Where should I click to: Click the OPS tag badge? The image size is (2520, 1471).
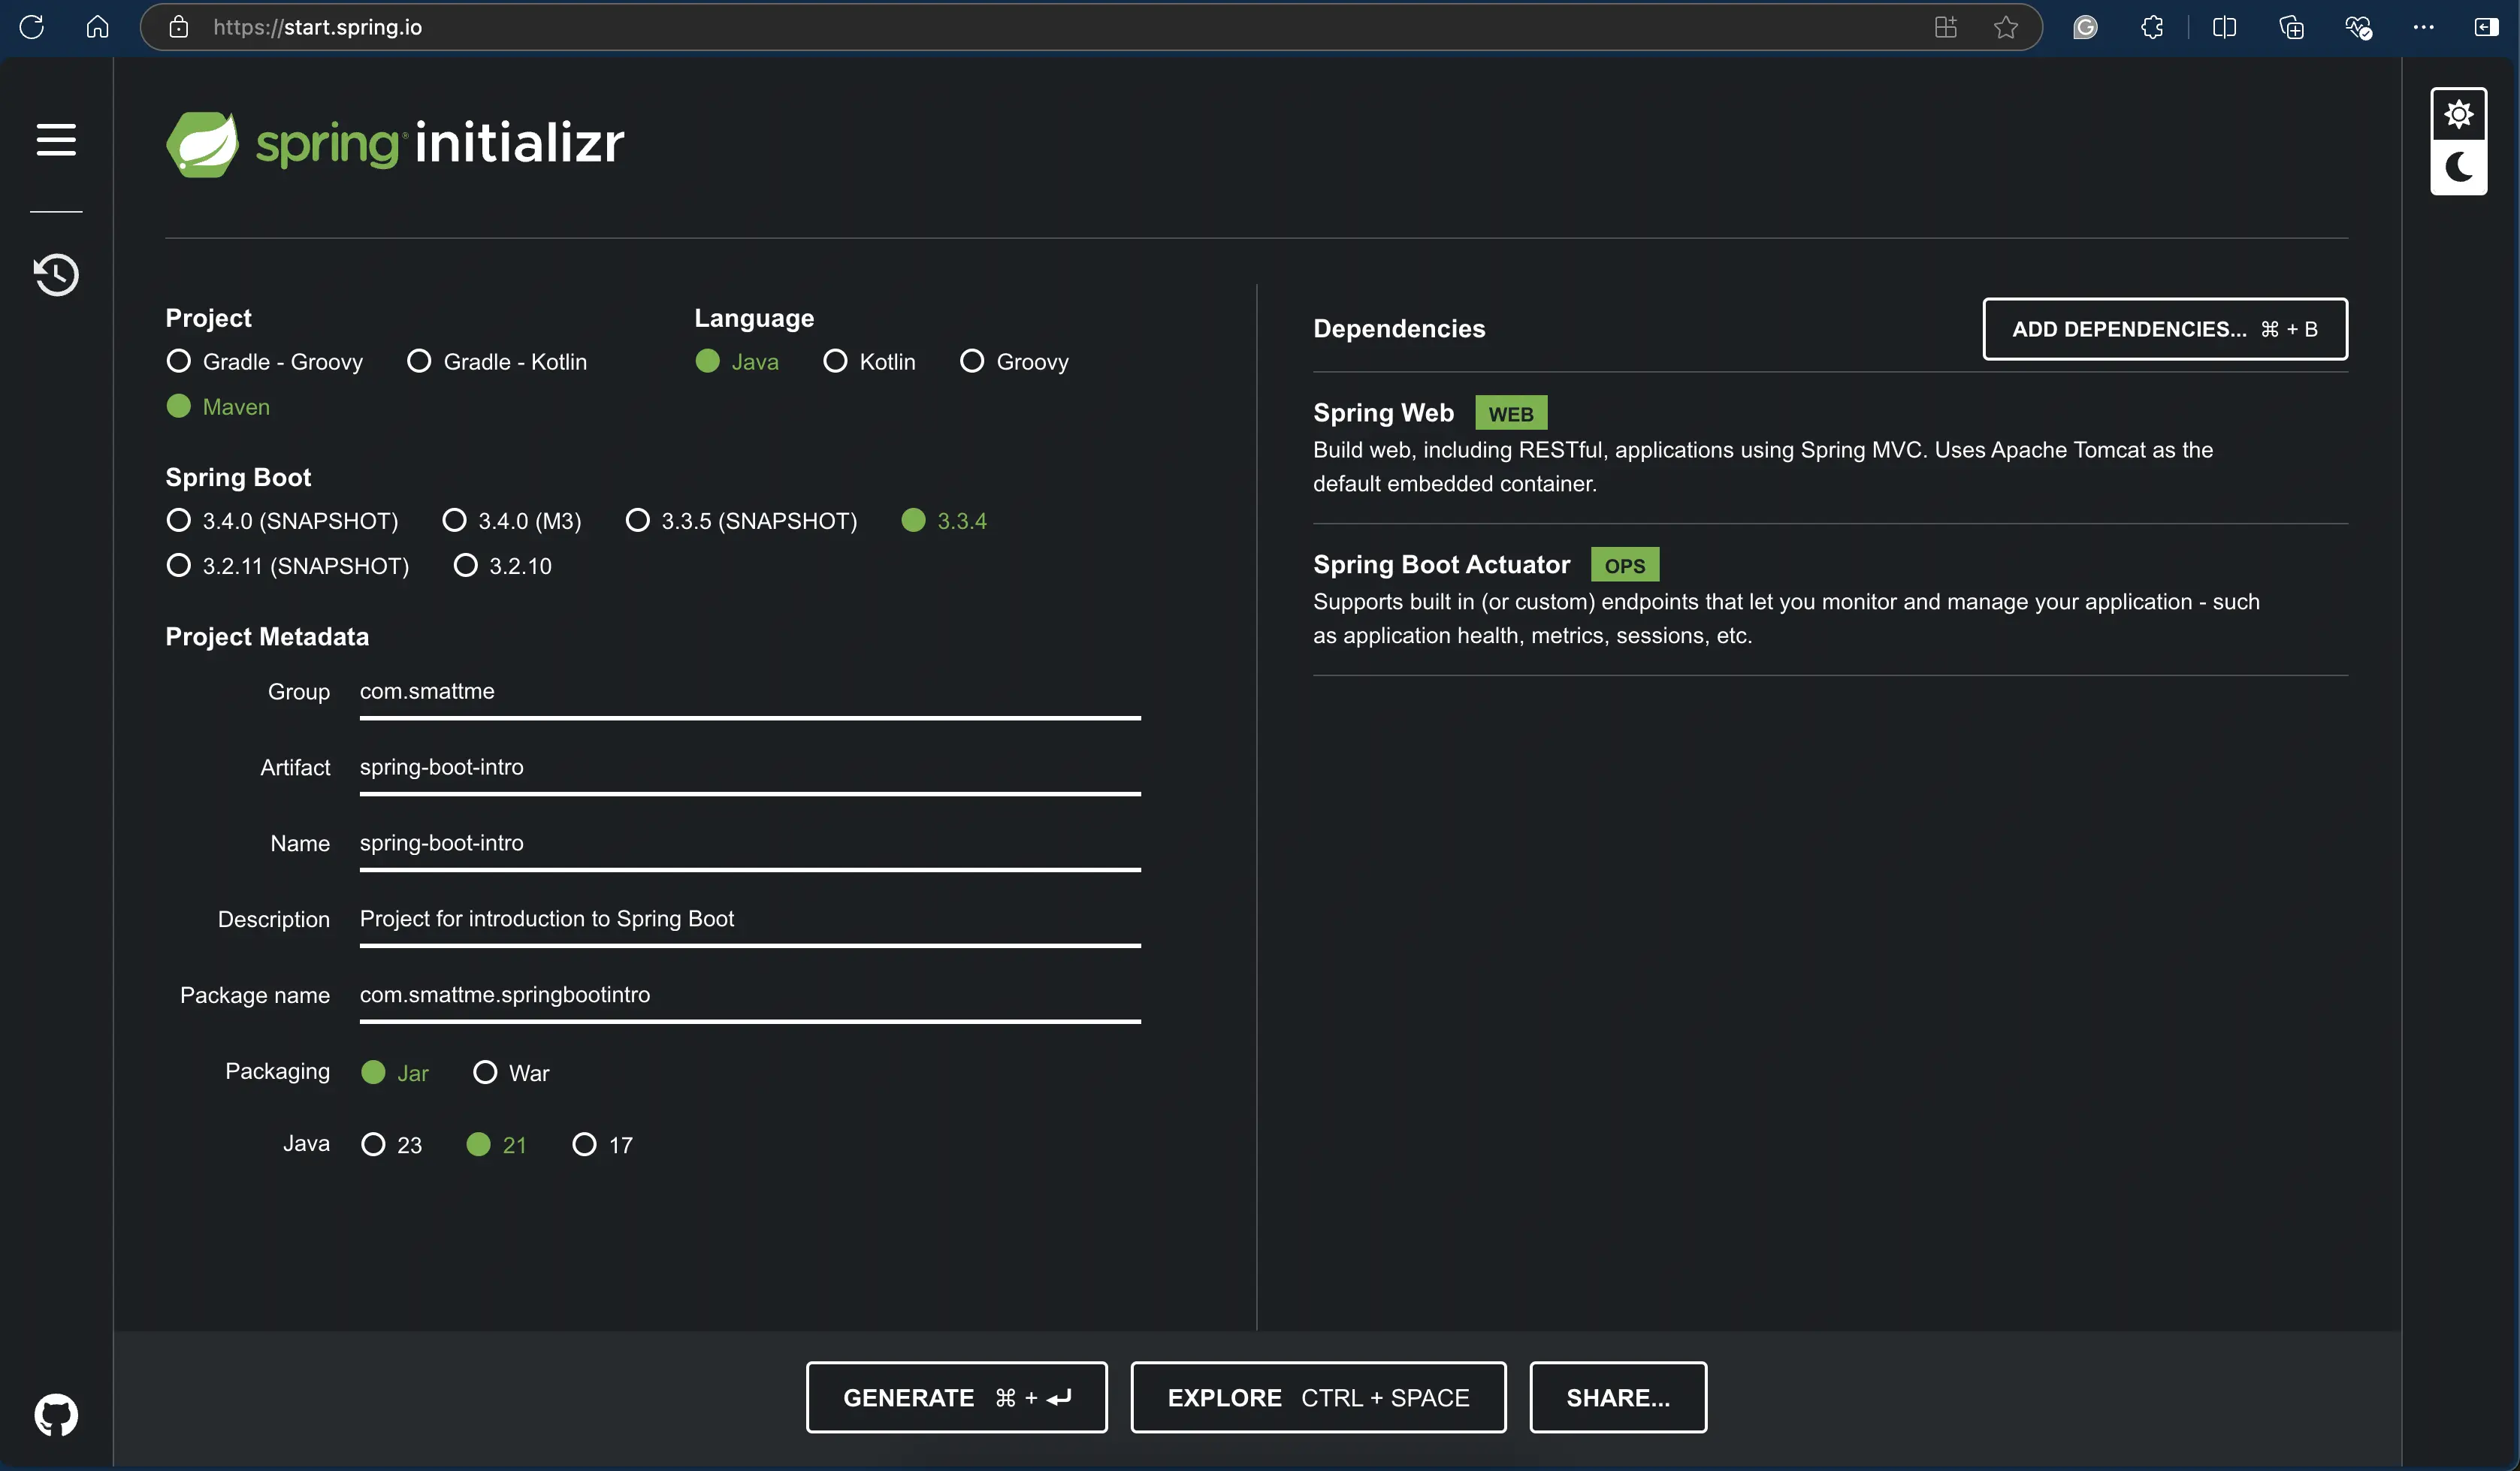[1625, 565]
